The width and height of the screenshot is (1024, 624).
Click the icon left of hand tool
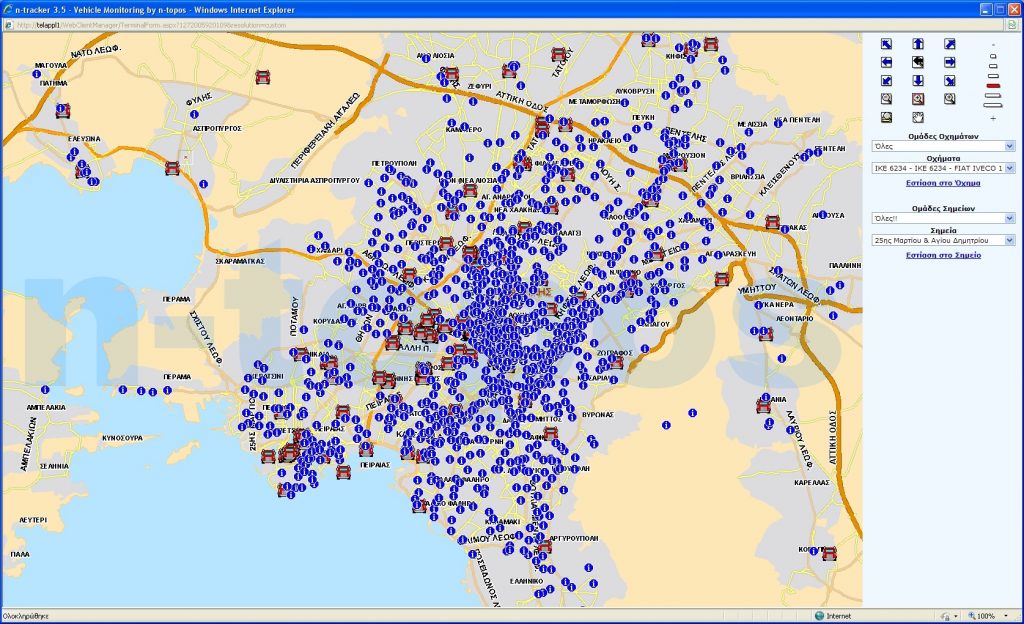pos(886,117)
